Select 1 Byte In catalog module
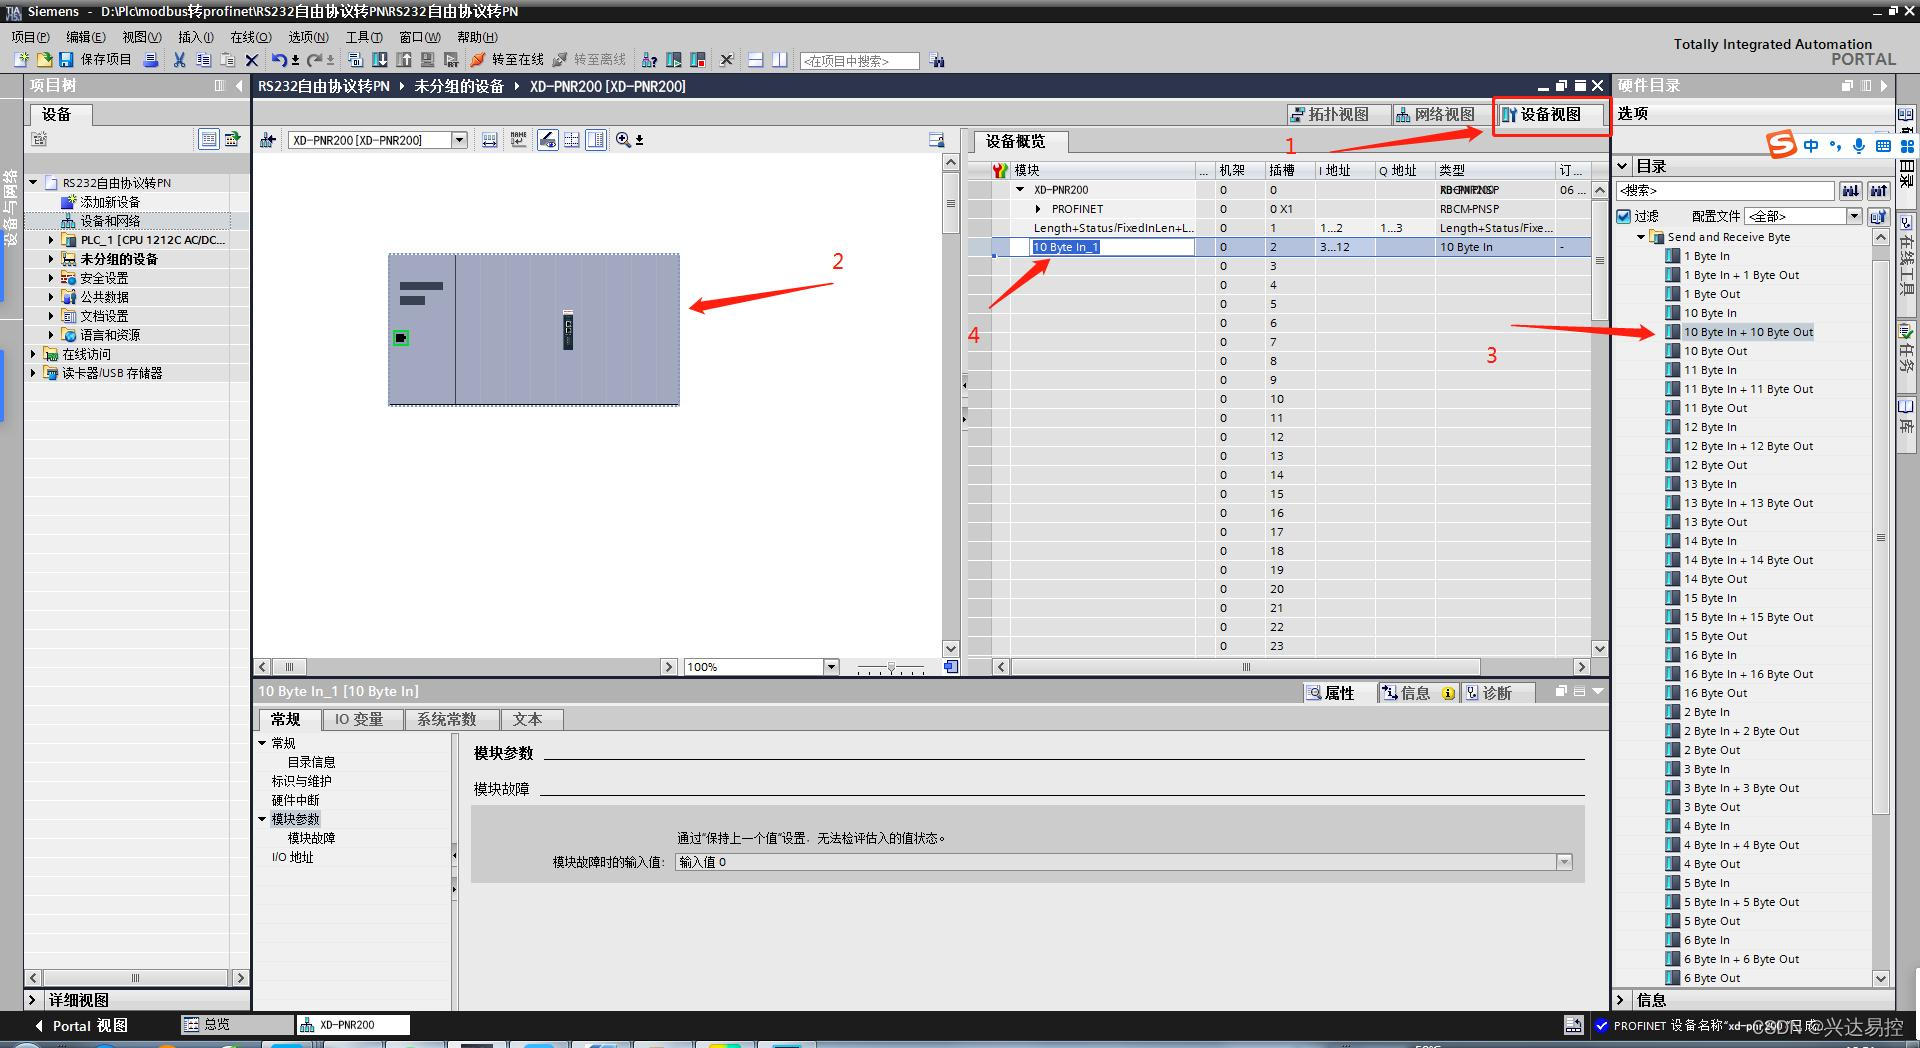 1706,256
